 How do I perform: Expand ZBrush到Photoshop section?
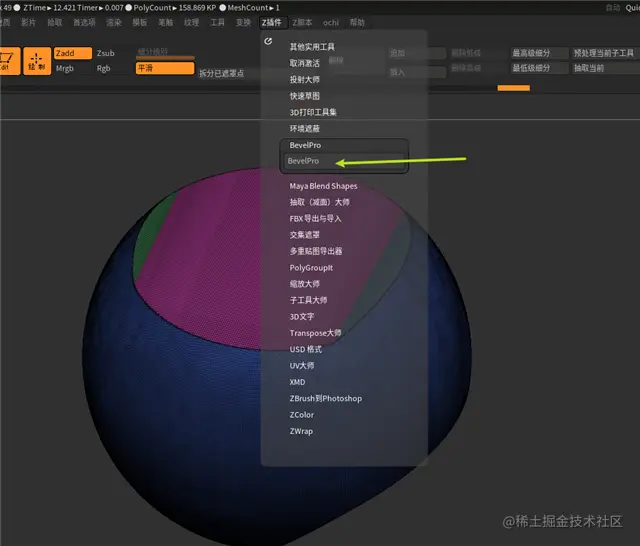325,398
